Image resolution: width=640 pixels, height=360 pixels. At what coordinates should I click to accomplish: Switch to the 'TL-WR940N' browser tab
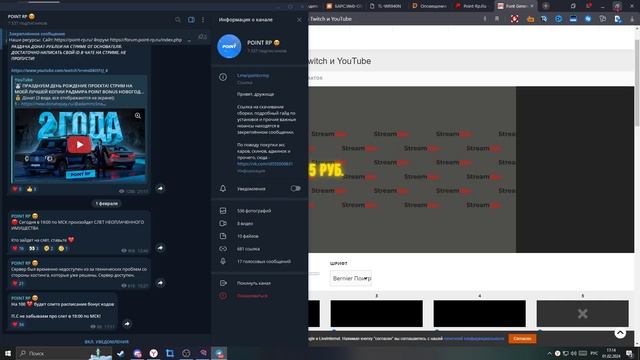386,6
